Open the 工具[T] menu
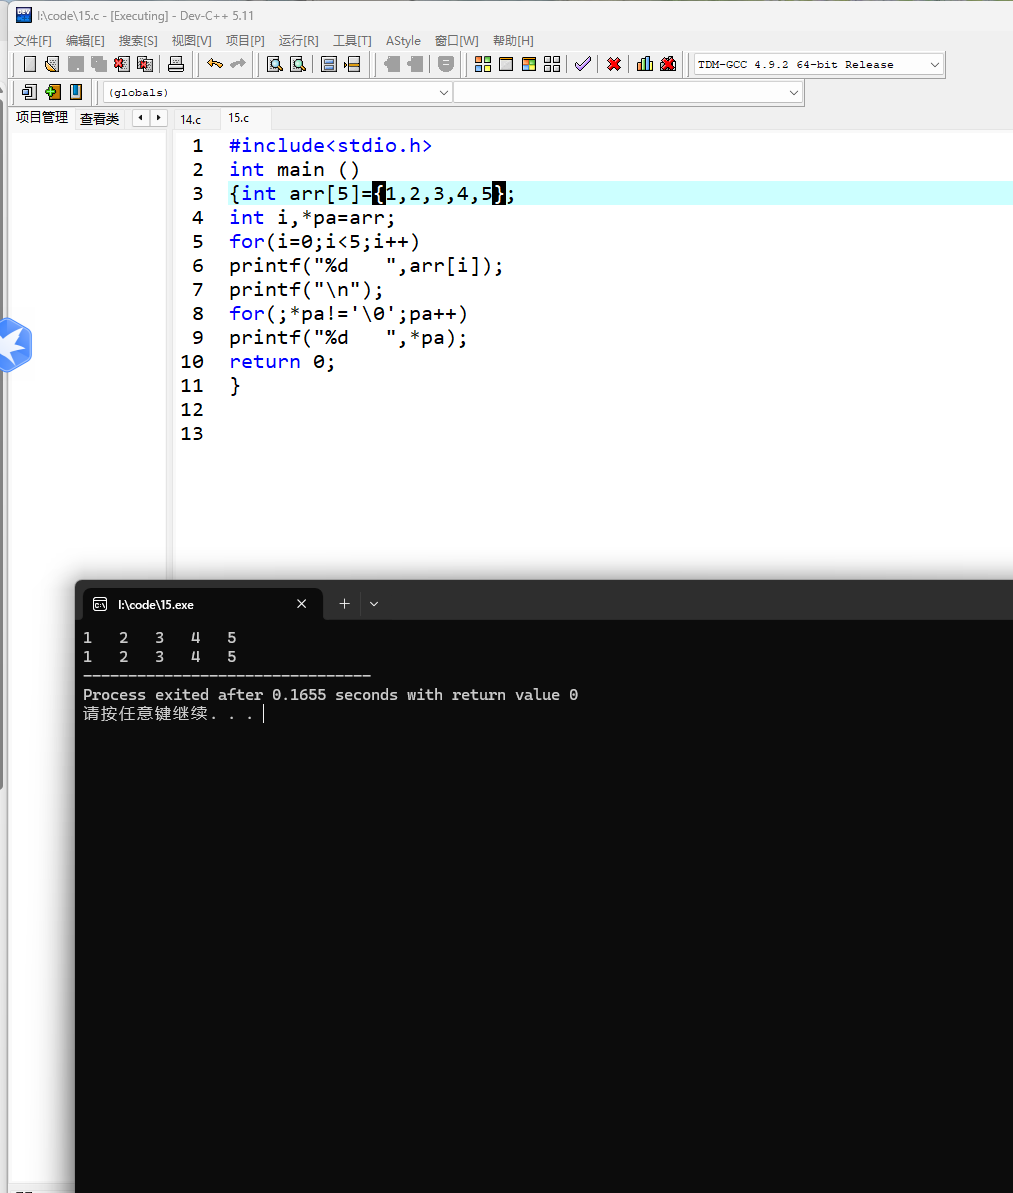This screenshot has height=1193, width=1013. (352, 41)
